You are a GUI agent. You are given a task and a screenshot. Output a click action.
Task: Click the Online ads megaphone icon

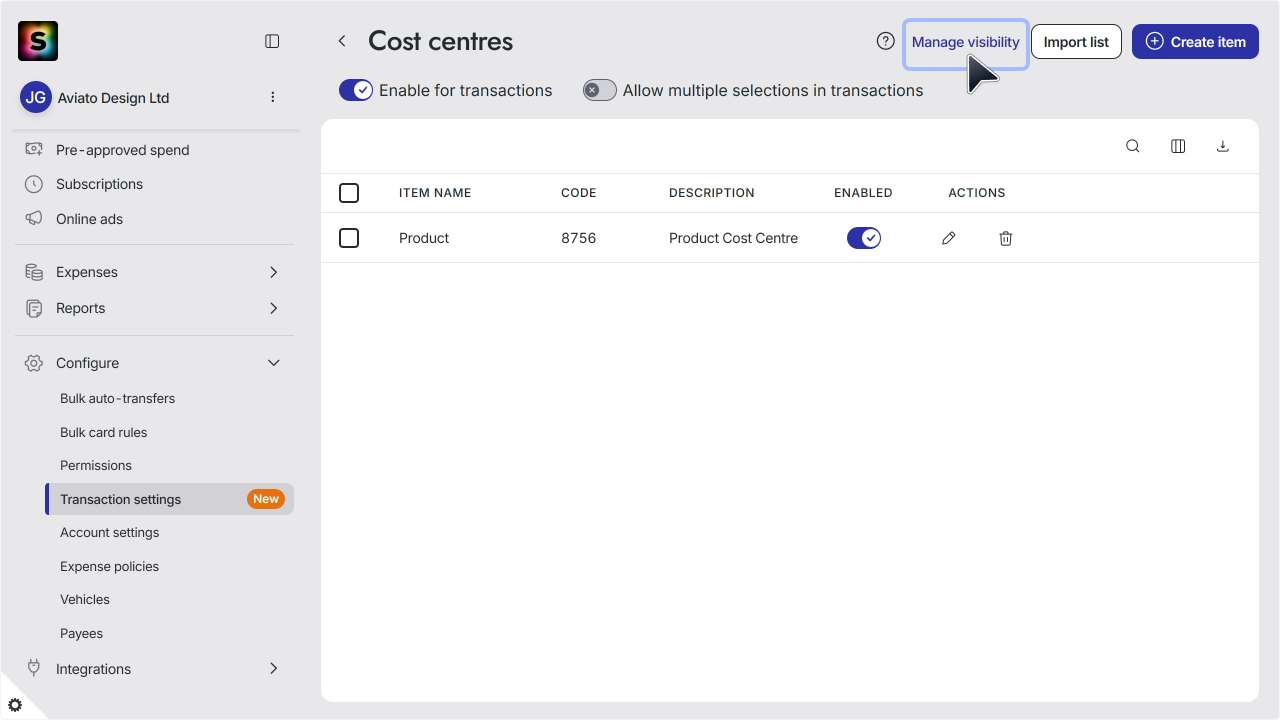(x=34, y=218)
